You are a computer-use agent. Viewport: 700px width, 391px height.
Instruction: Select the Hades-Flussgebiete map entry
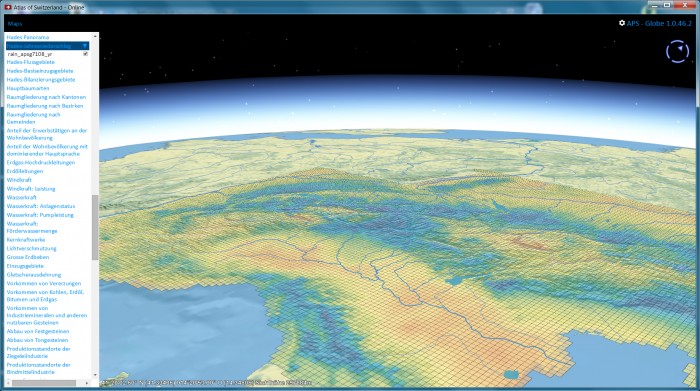pyautogui.click(x=30, y=62)
